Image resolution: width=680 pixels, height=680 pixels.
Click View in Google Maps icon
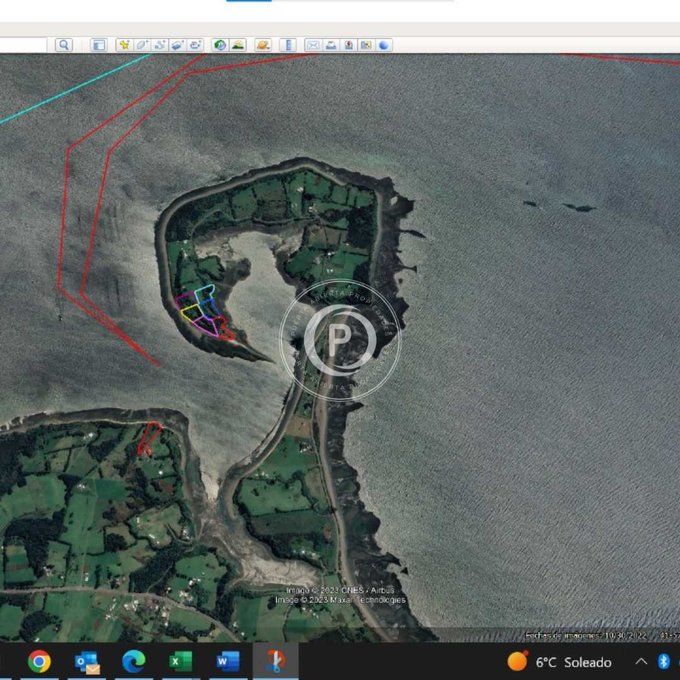pyautogui.click(x=366, y=45)
